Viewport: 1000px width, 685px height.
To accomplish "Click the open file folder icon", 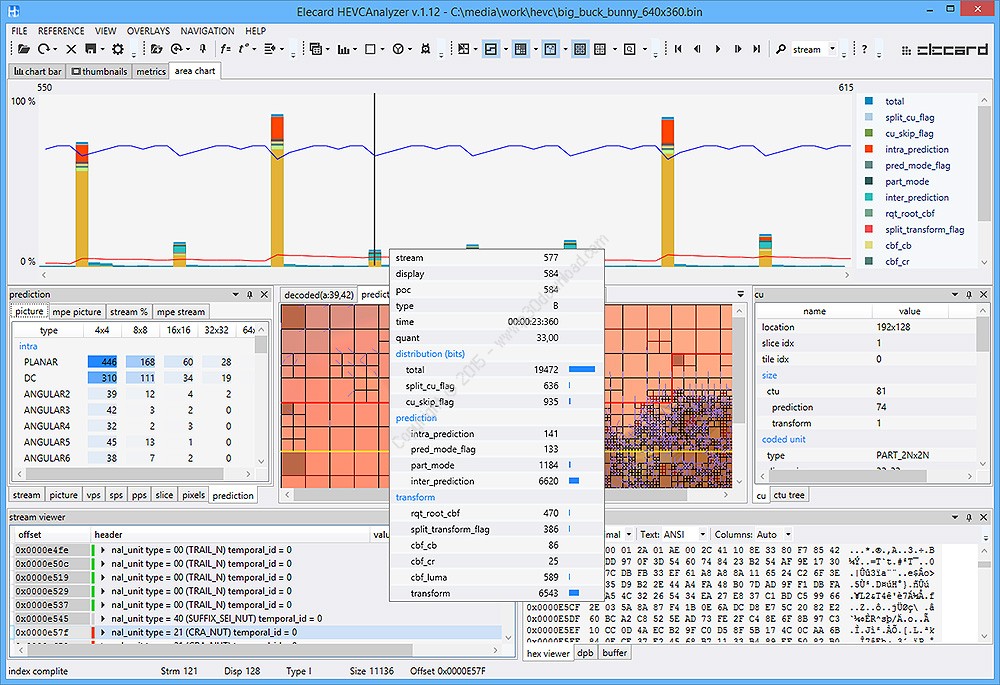I will pos(24,49).
